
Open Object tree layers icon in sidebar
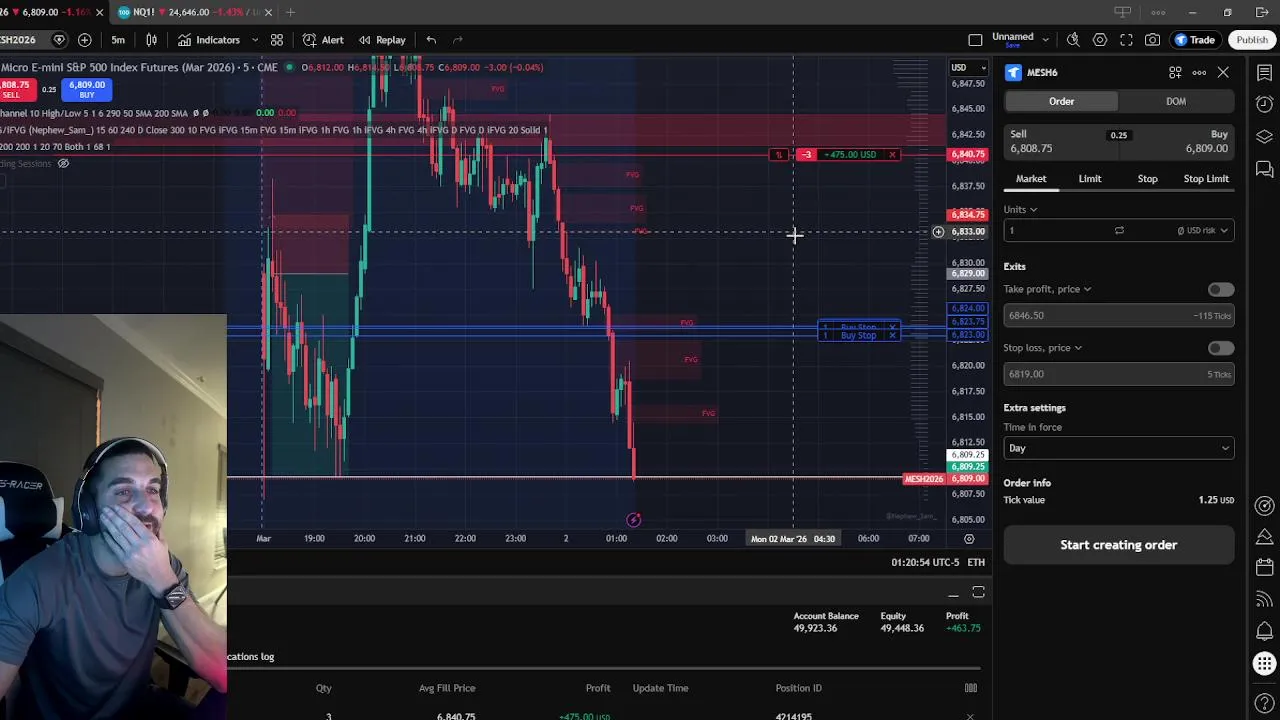point(1264,137)
